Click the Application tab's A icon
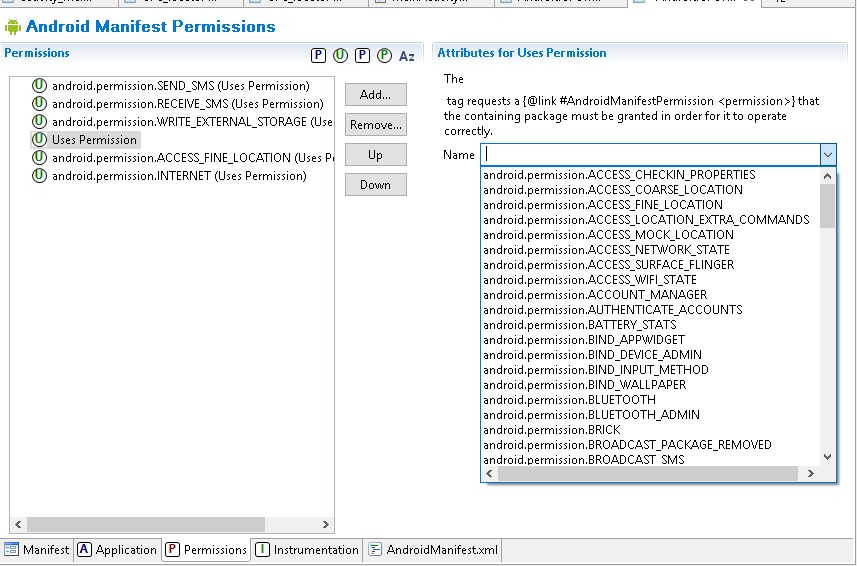 (x=84, y=549)
